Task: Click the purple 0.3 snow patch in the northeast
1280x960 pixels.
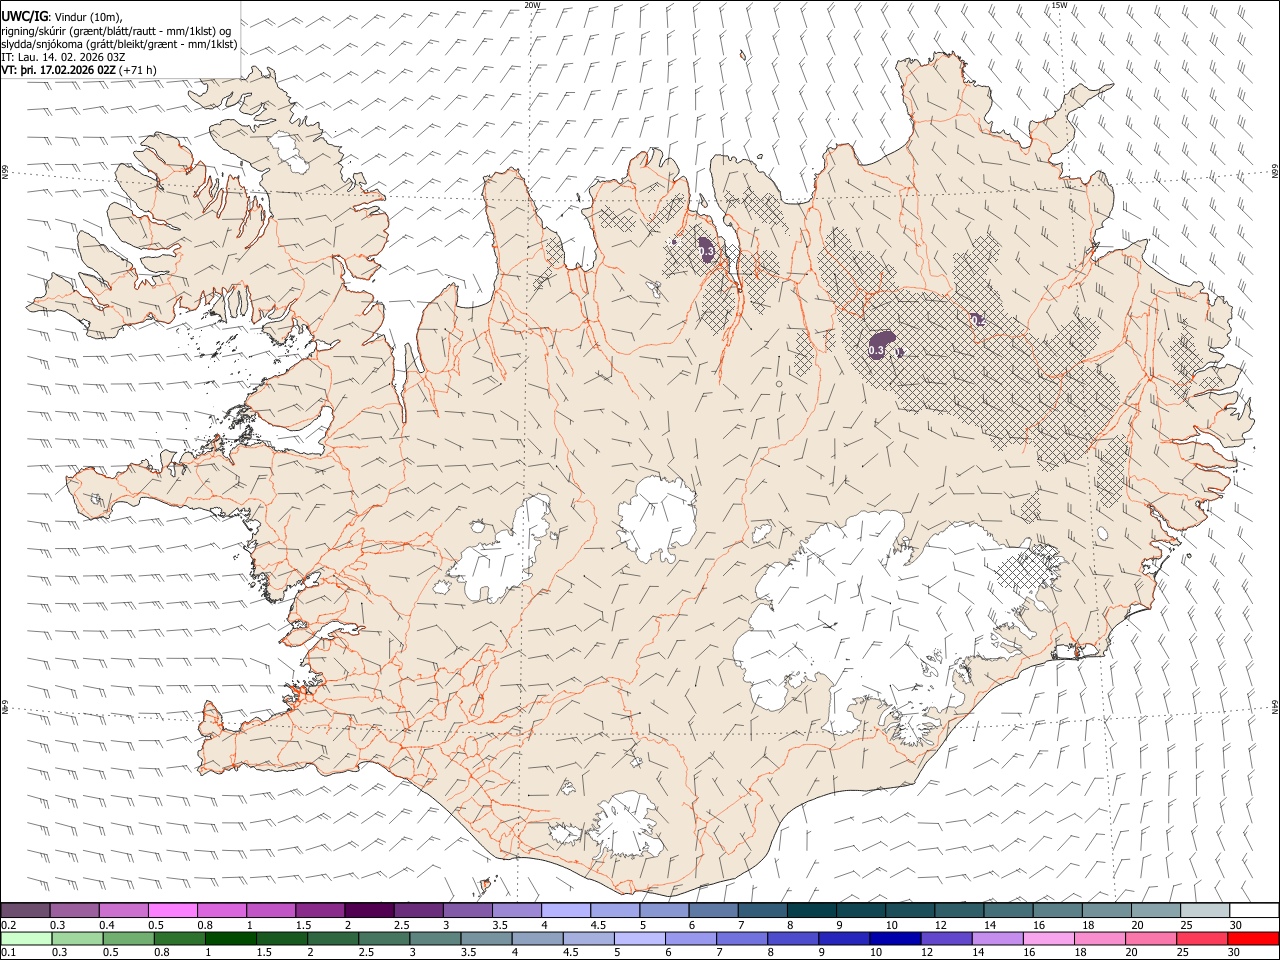Action: click(882, 345)
